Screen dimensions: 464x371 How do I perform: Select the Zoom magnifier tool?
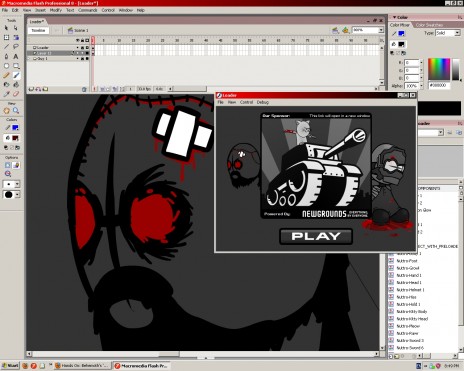16,110
